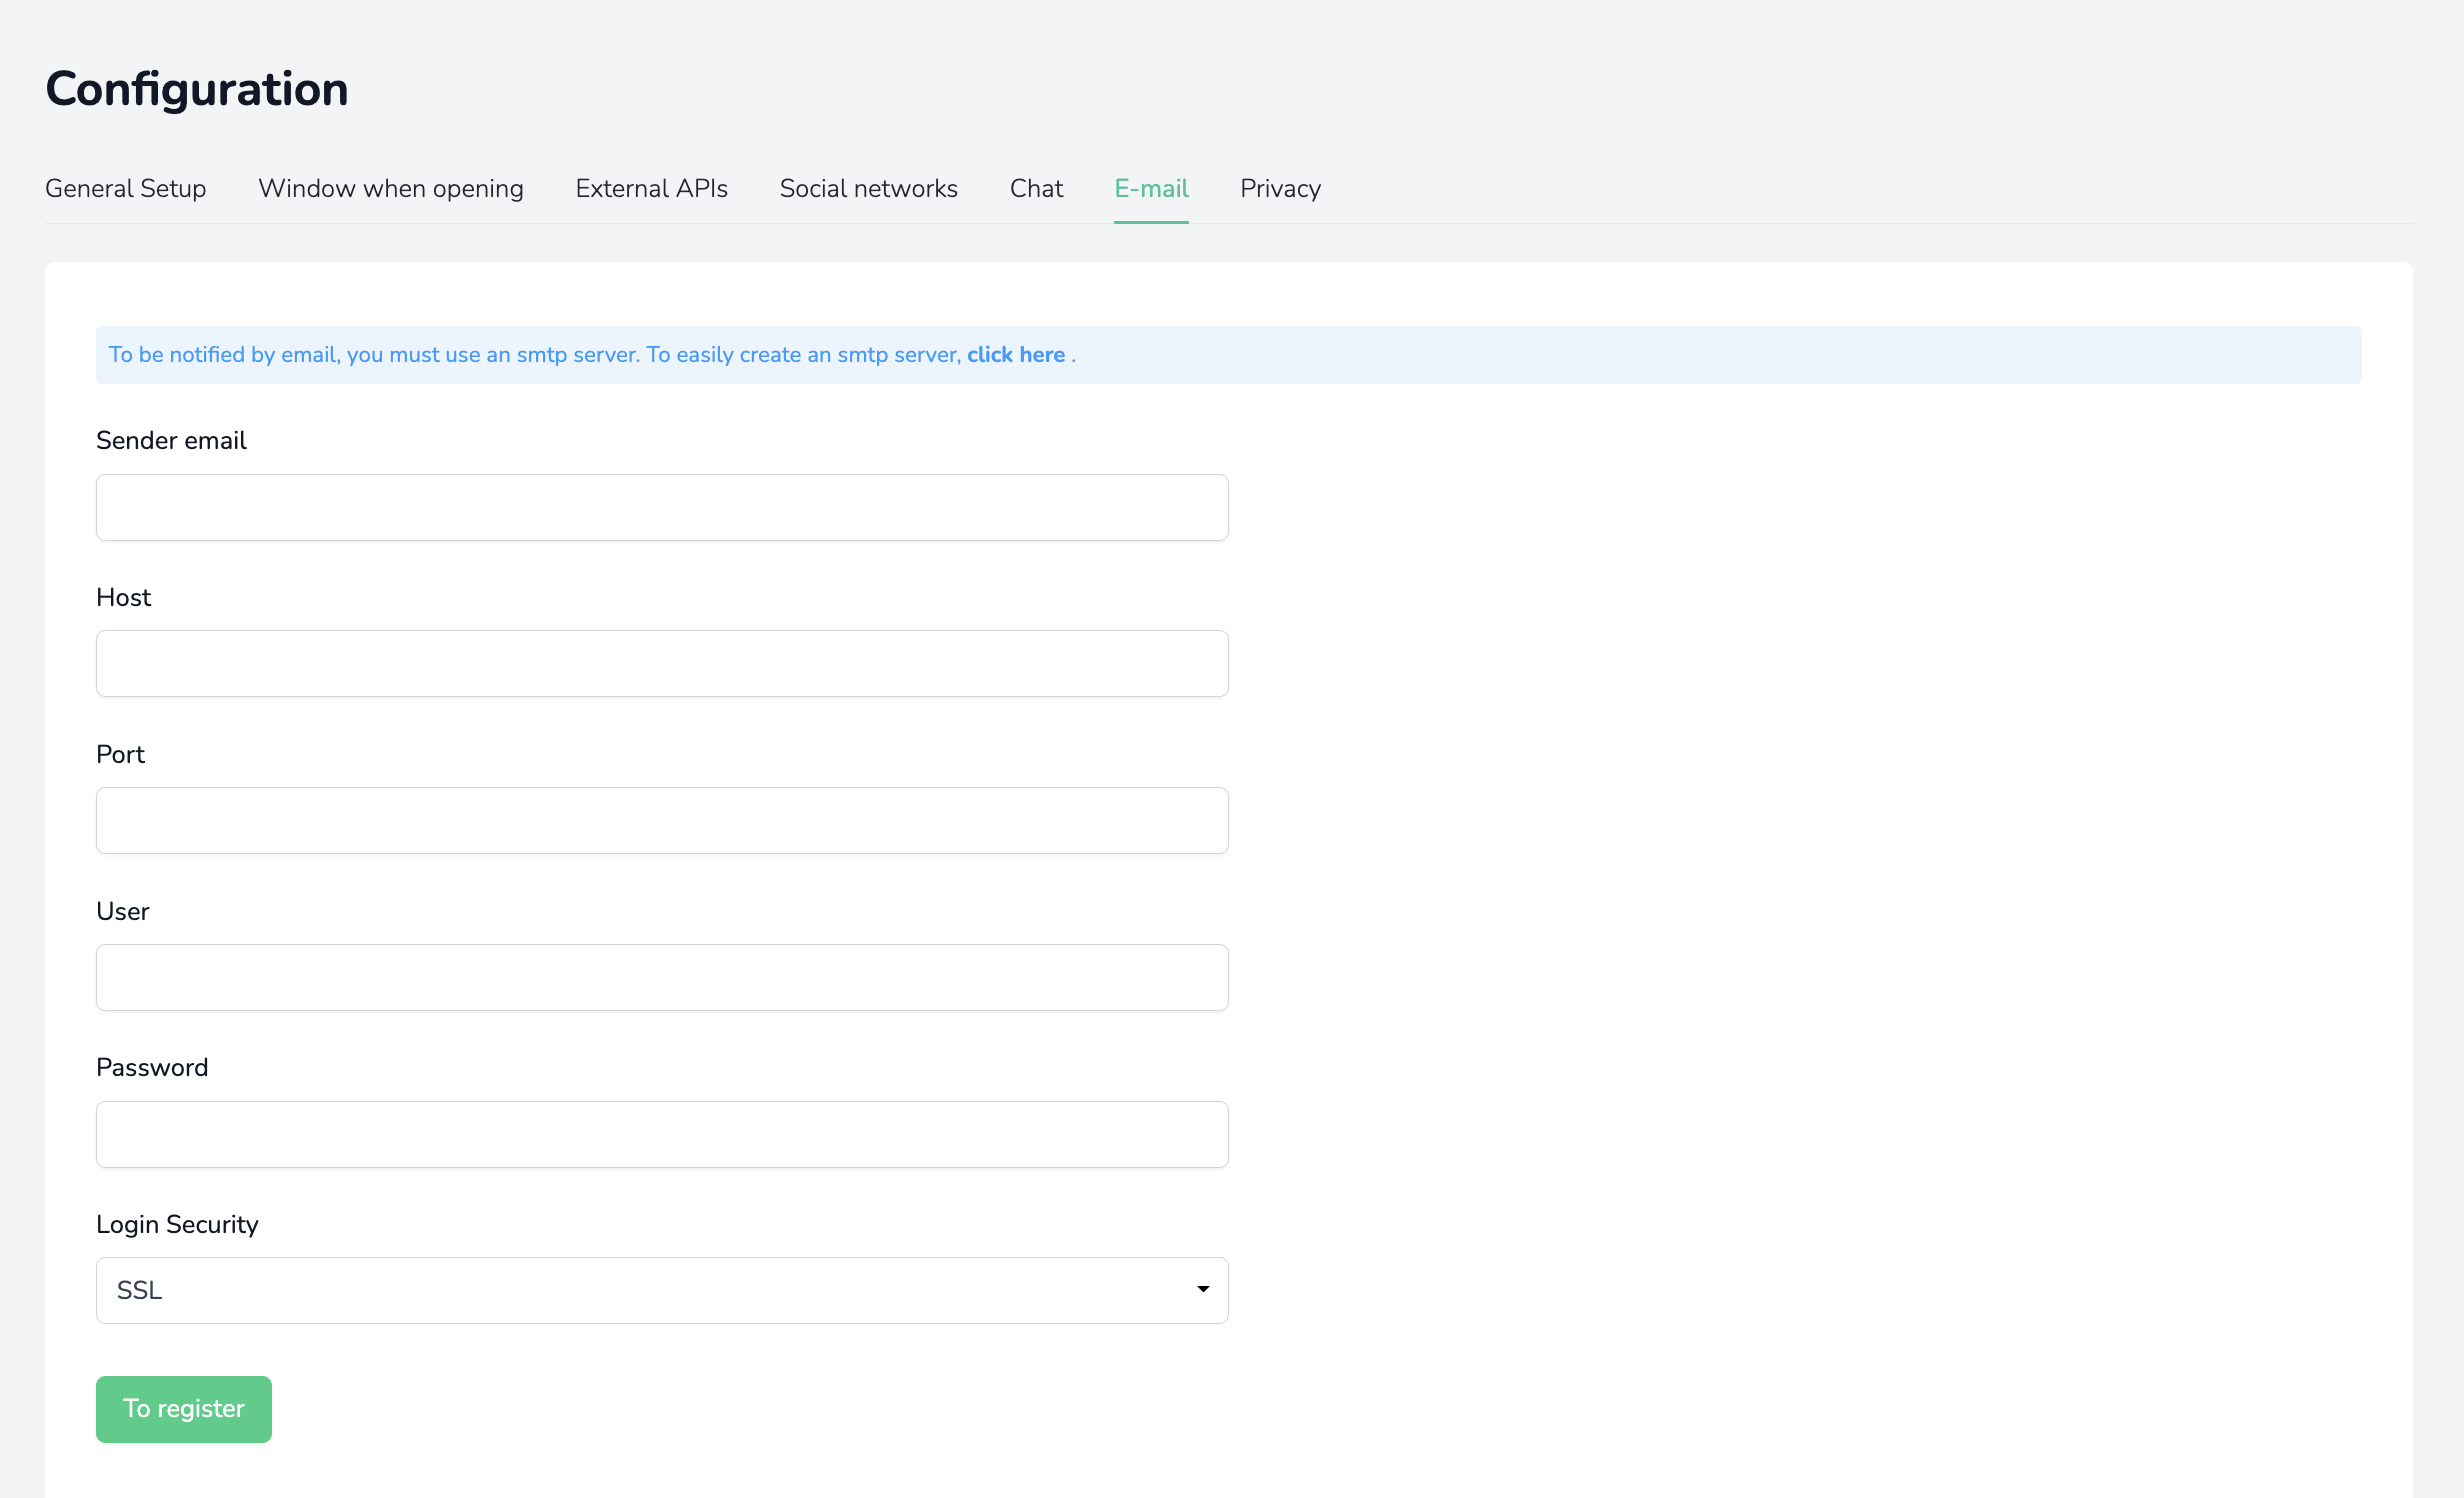
Task: Click the Configuration page heading
Action: click(x=197, y=89)
